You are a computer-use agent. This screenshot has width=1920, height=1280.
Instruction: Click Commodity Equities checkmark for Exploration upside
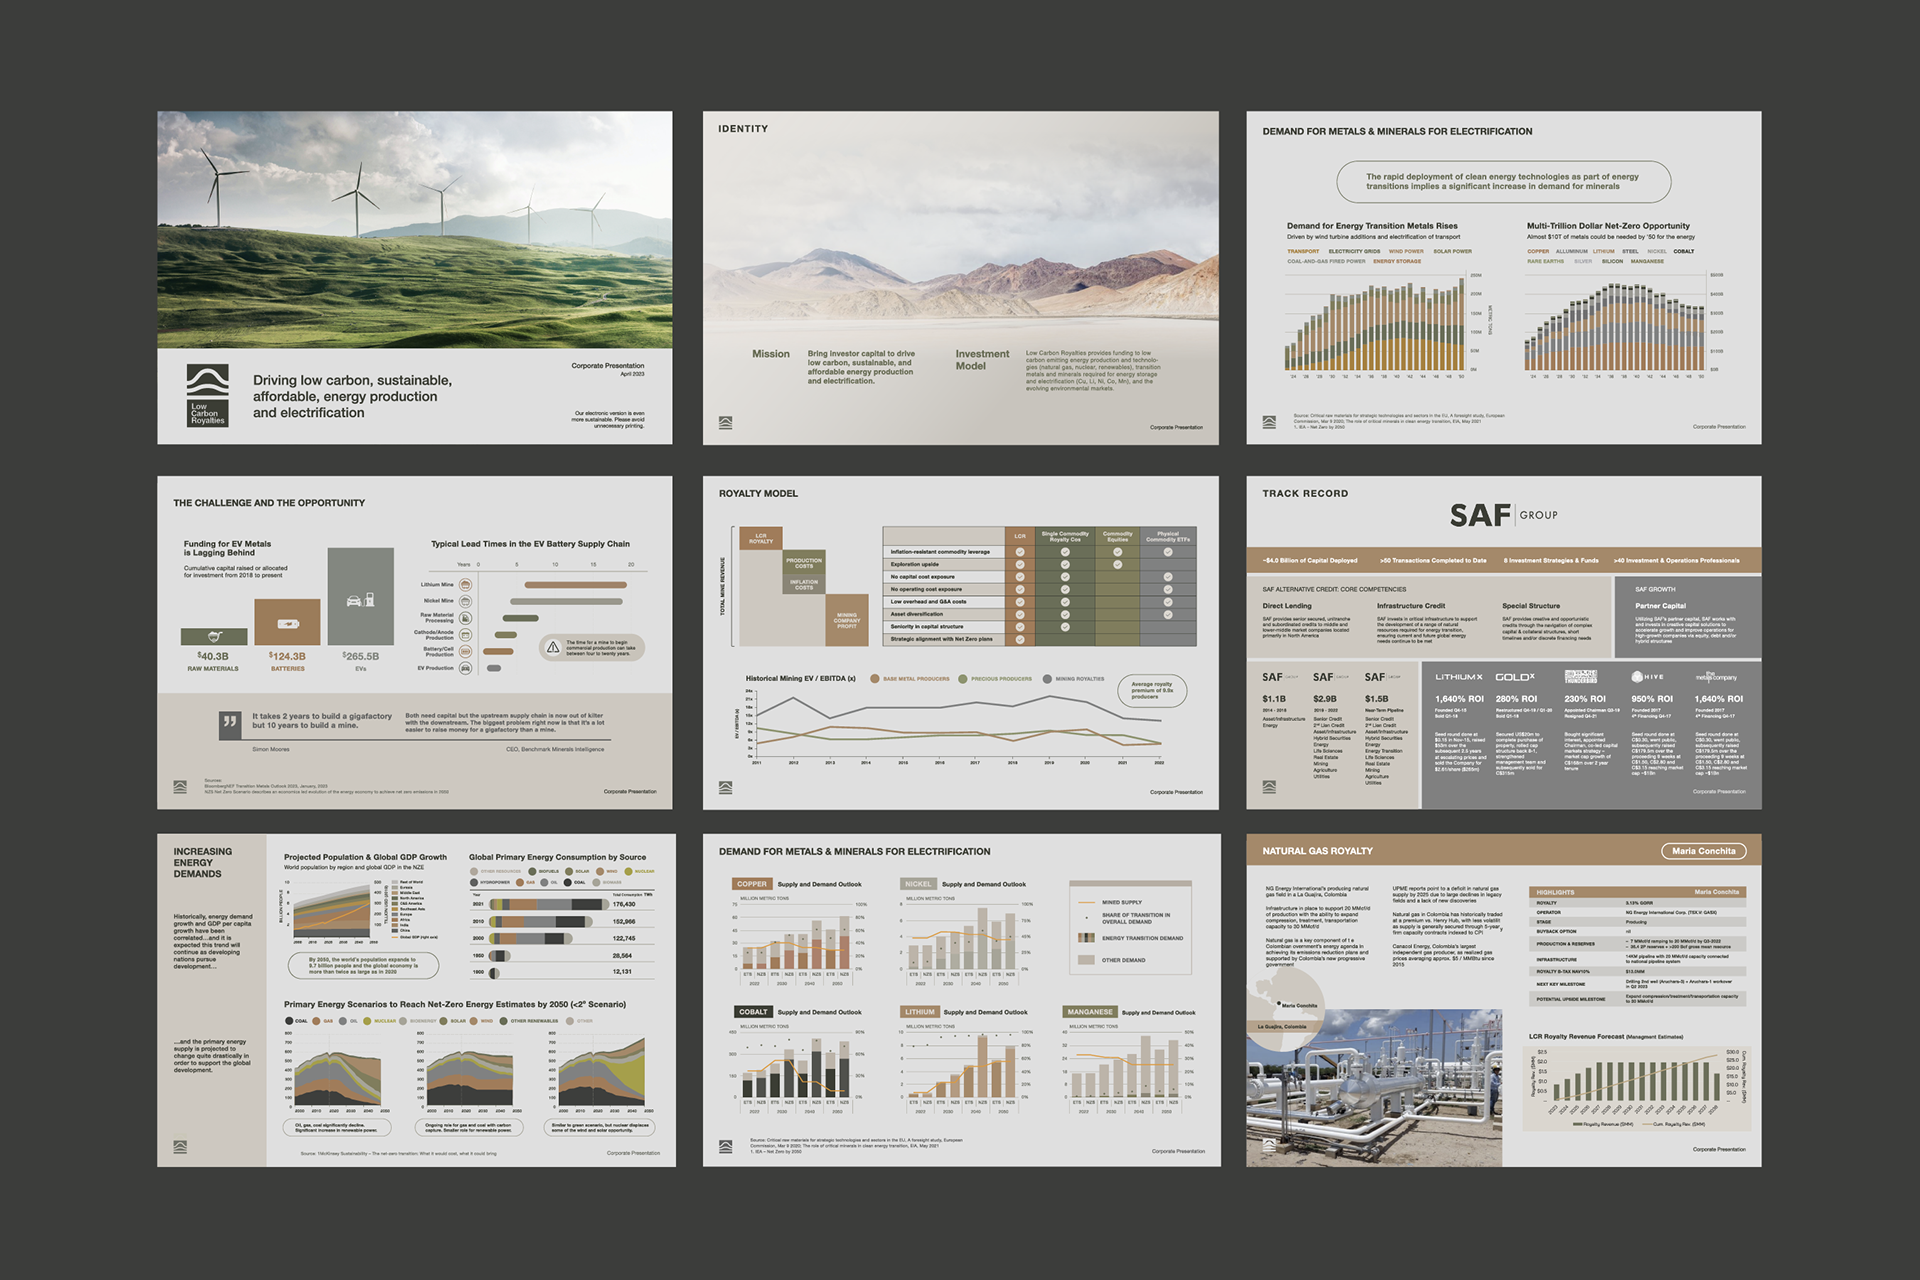[1118, 564]
